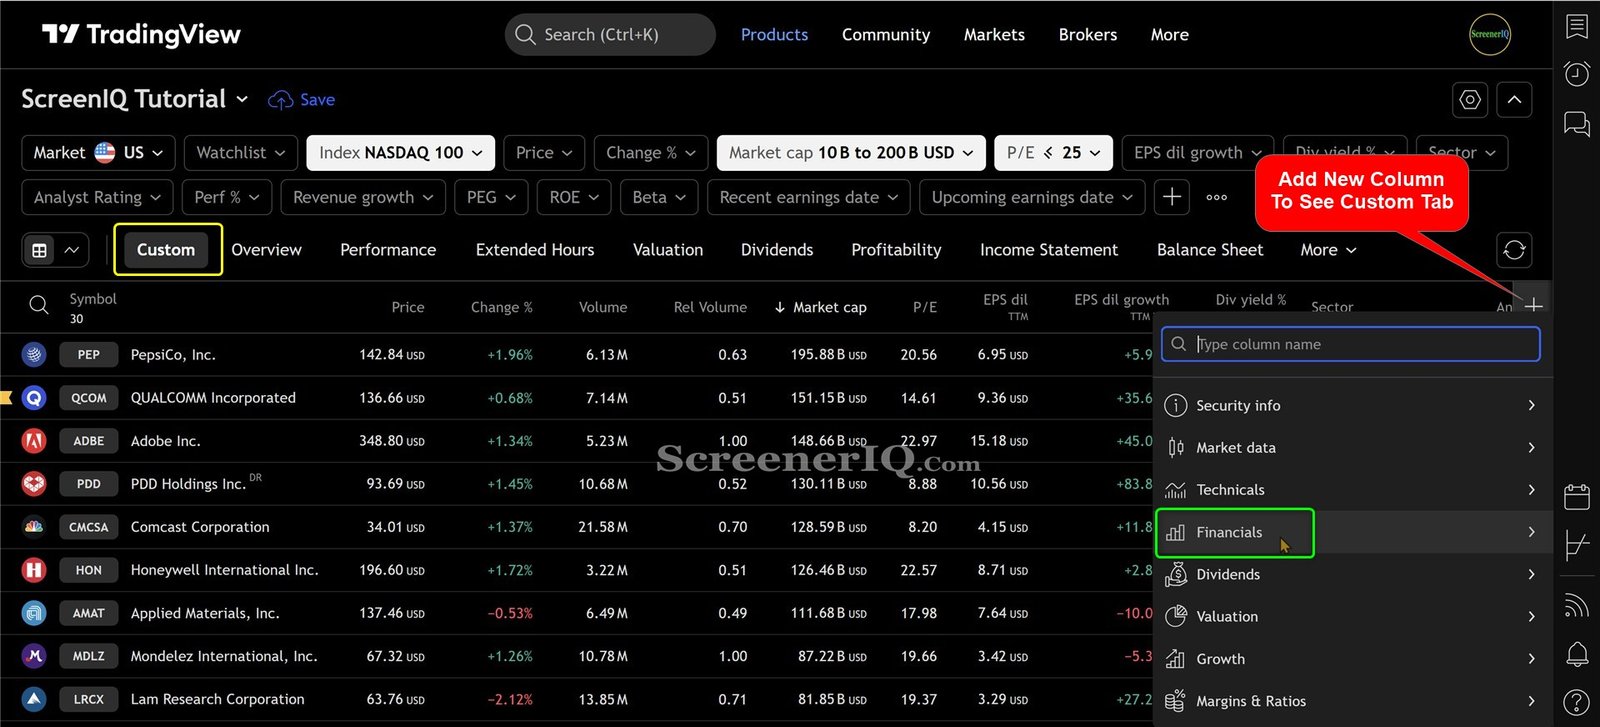Click the add column plus icon
Image resolution: width=1600 pixels, height=727 pixels.
[x=1533, y=304]
